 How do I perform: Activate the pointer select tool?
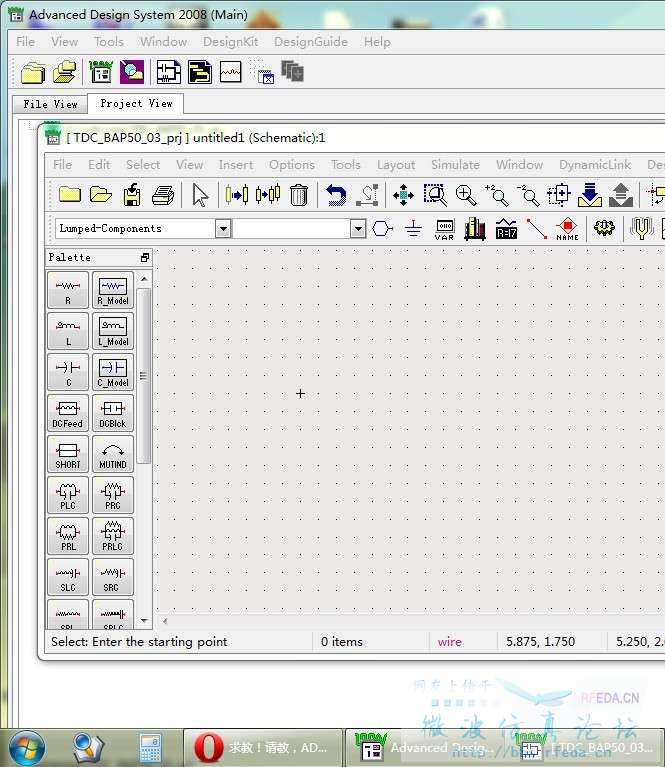pyautogui.click(x=200, y=195)
